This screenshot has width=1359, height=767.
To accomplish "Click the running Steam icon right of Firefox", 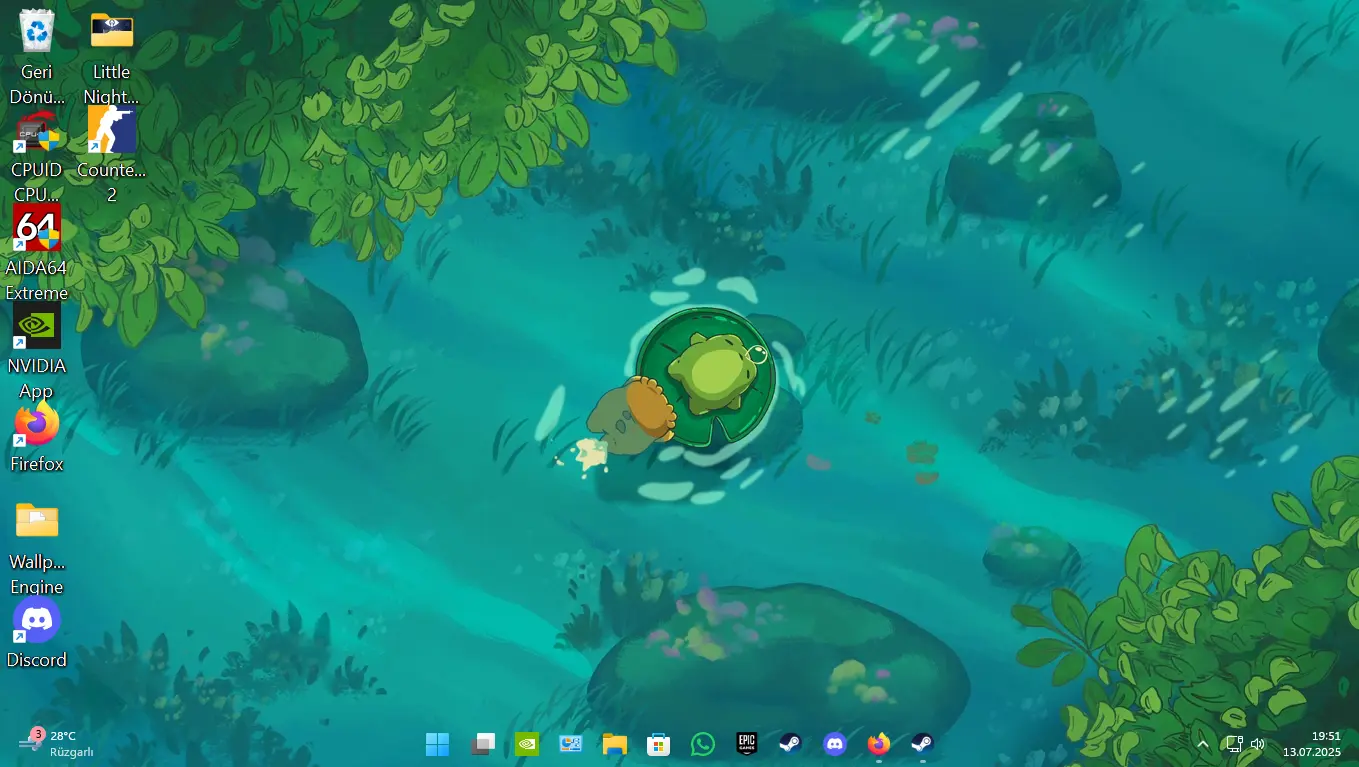I will [922, 744].
